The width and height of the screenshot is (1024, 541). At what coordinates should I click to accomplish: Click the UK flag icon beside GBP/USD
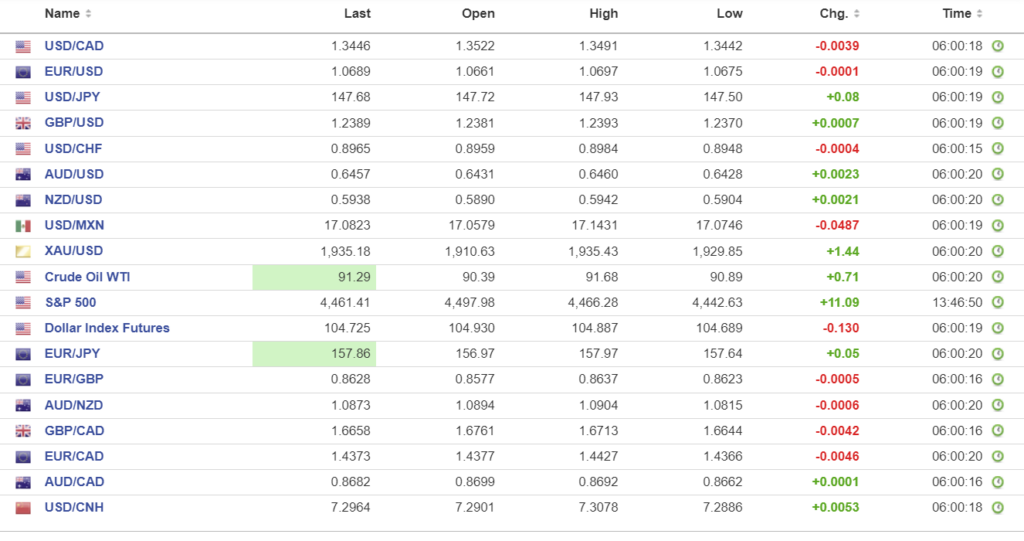pyautogui.click(x=23, y=123)
